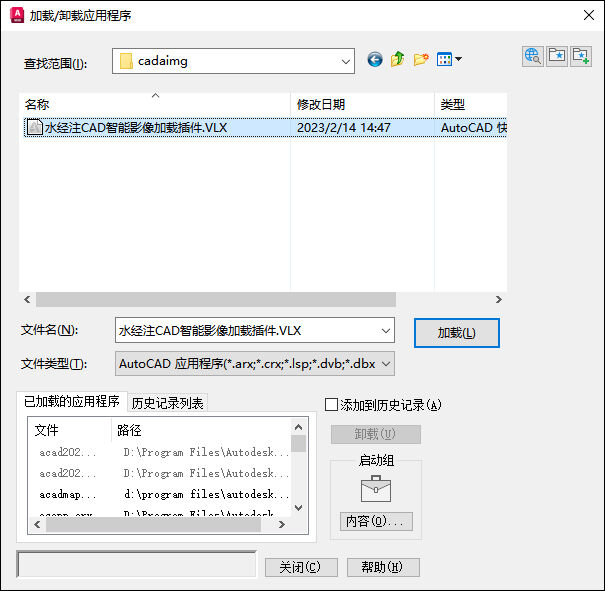Select the acadmap... loaded application row
The image size is (605, 591).
tap(164, 494)
